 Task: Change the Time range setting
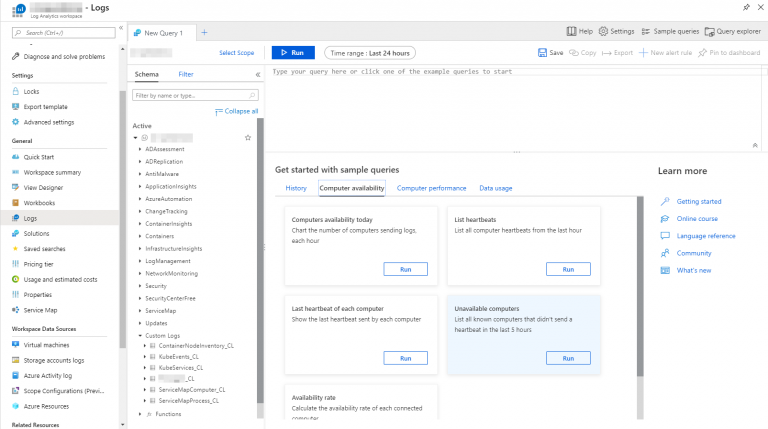[371, 53]
